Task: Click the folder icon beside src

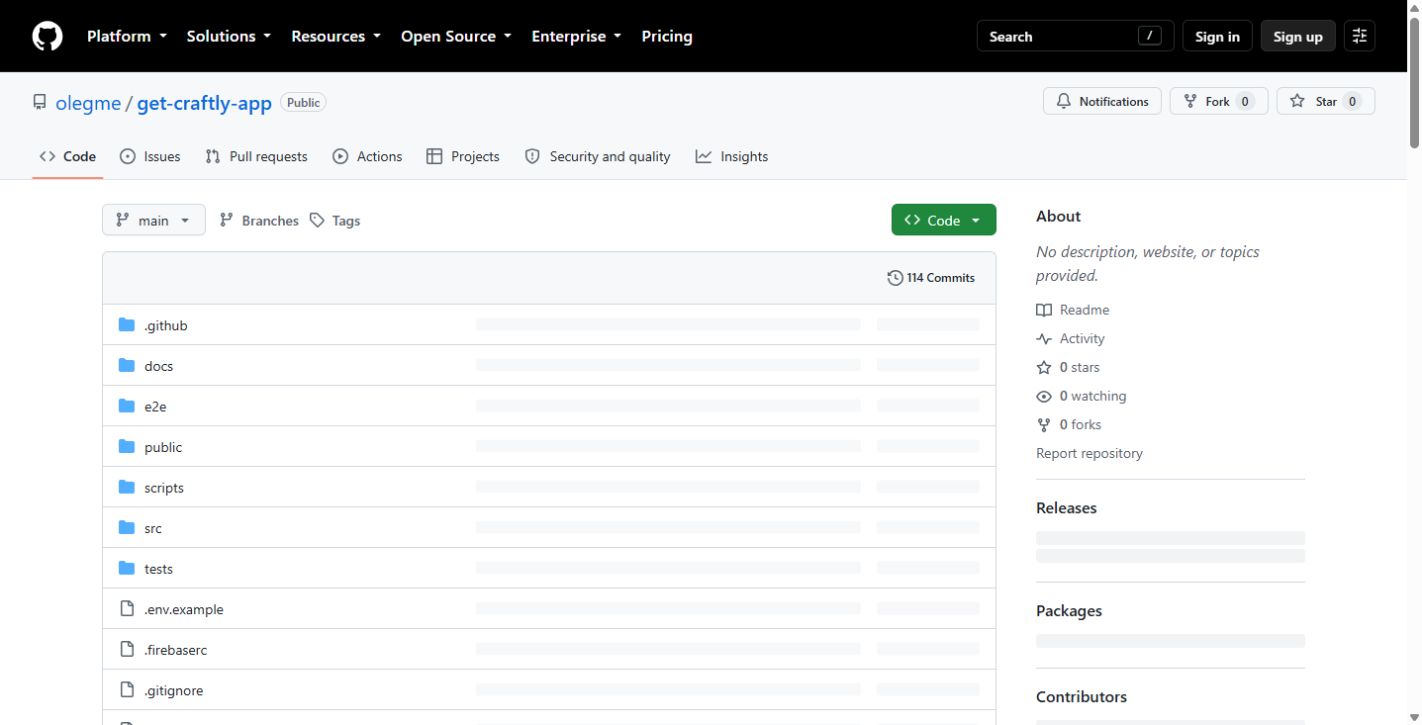Action: tap(127, 527)
